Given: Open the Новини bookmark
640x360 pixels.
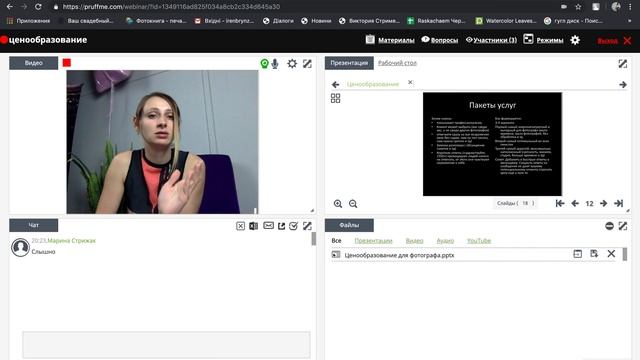Looking at the screenshot, I should click(316, 21).
